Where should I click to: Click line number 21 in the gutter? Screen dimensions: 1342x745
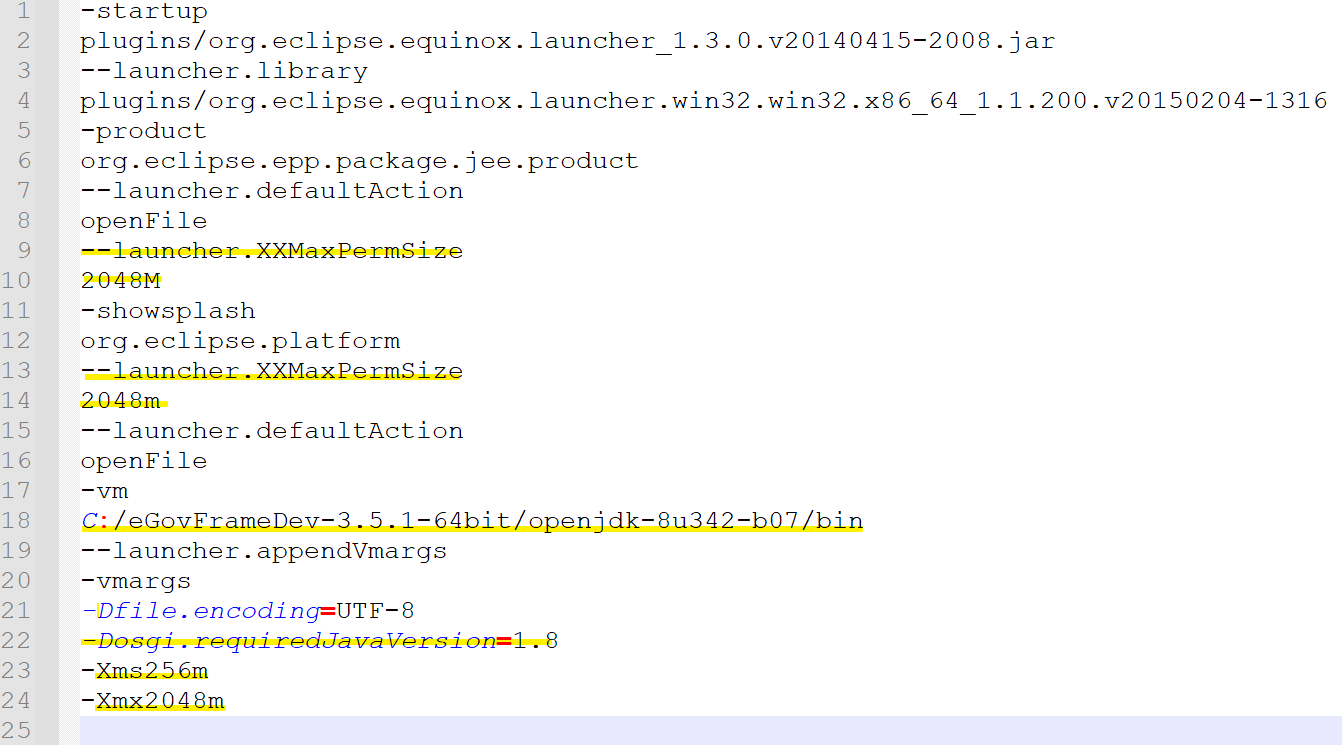pos(17,611)
